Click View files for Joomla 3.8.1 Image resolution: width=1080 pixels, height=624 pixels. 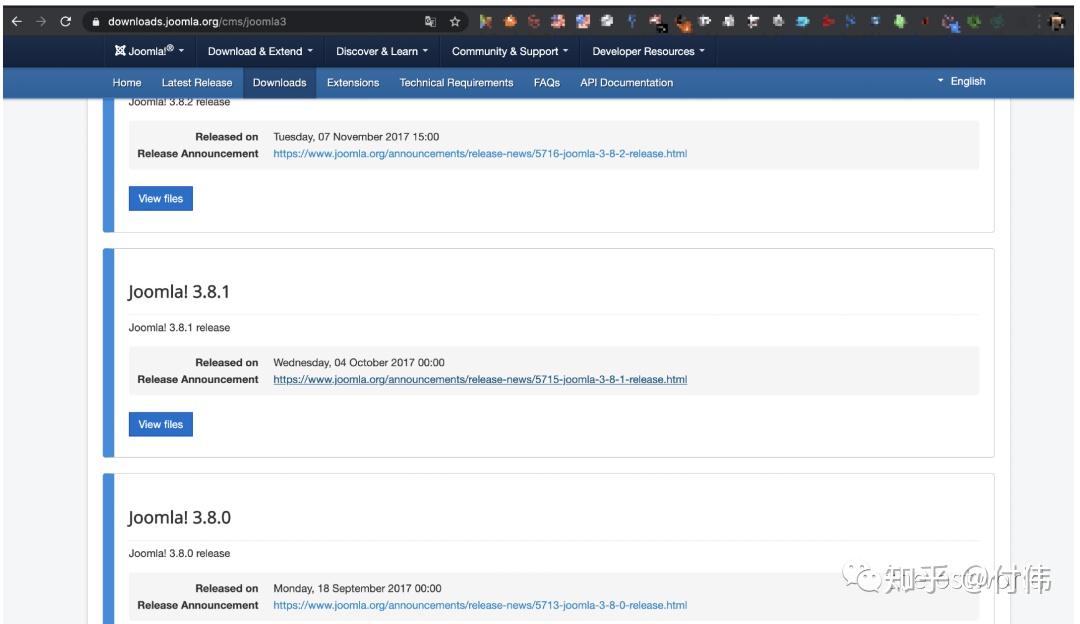[160, 424]
